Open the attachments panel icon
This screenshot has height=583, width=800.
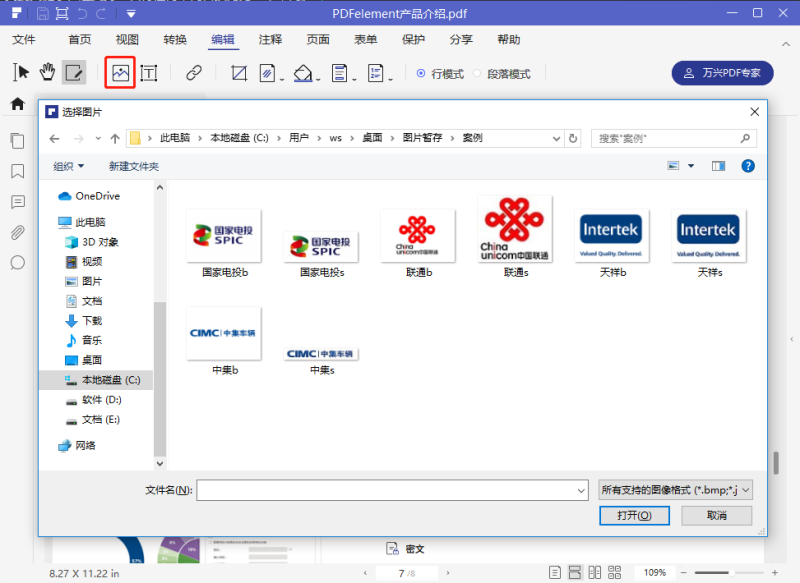coord(16,232)
